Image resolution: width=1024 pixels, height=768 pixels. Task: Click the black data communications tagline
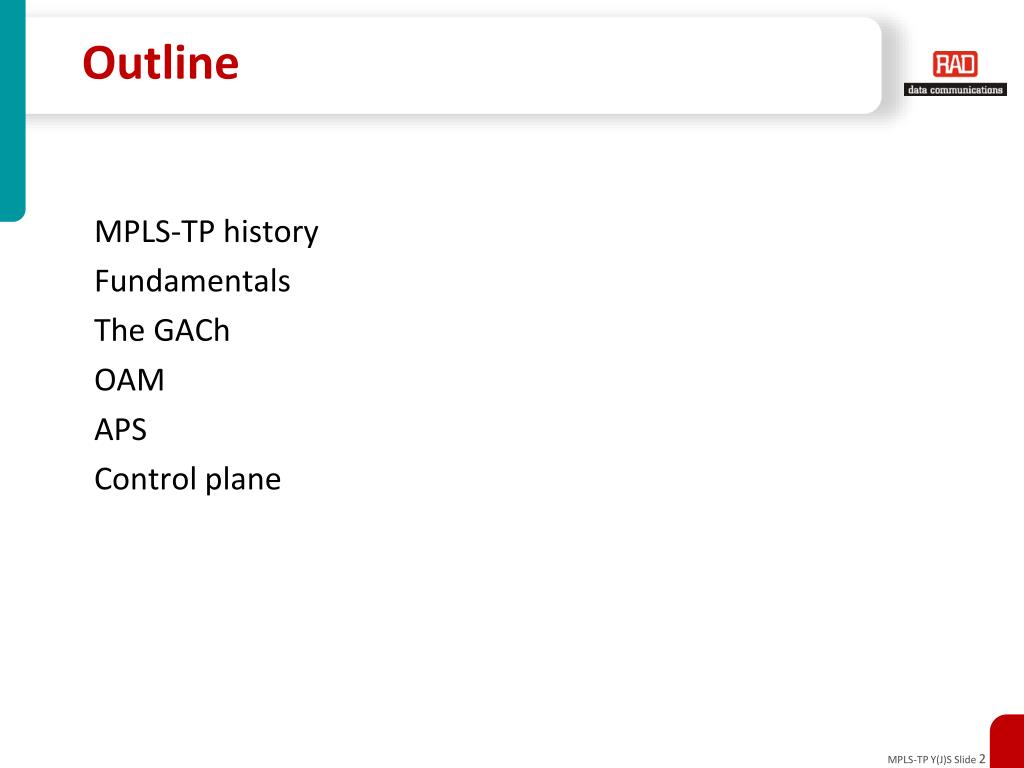(x=955, y=90)
